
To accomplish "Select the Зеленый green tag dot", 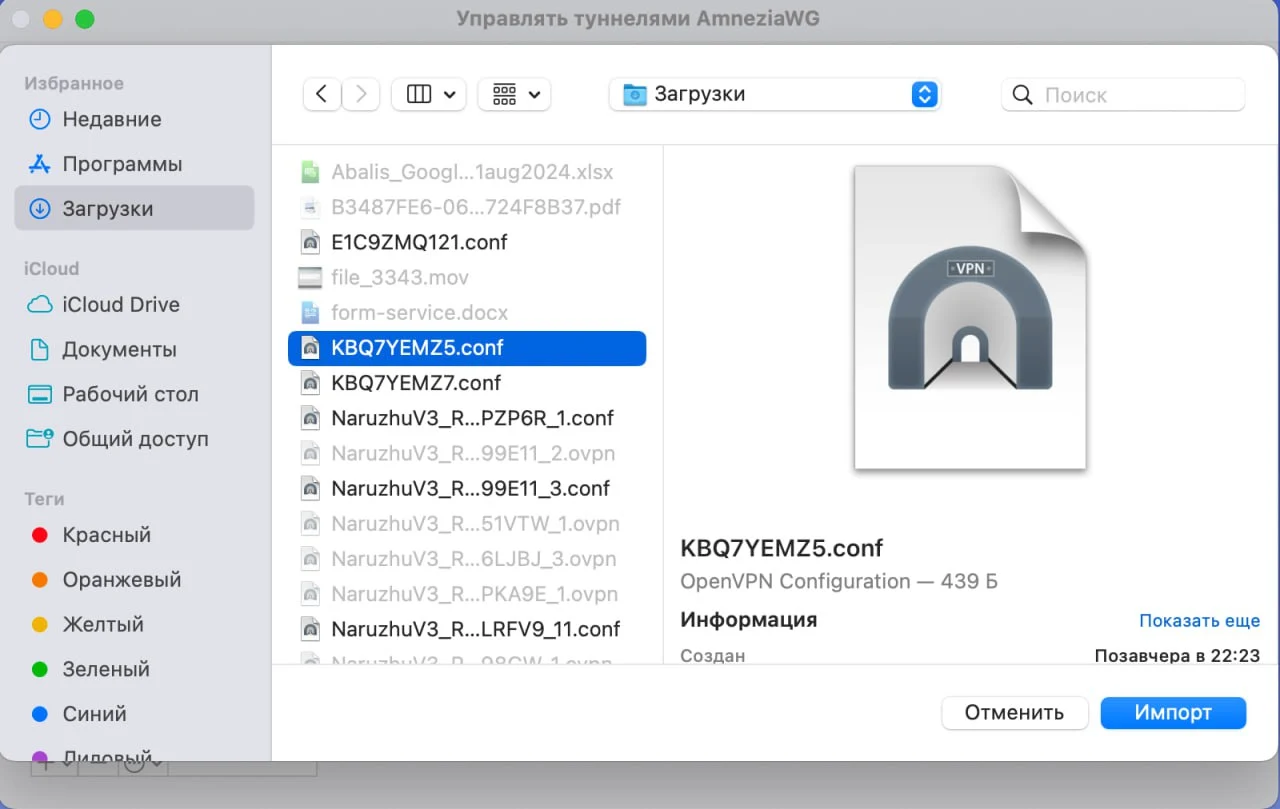I will (40, 669).
